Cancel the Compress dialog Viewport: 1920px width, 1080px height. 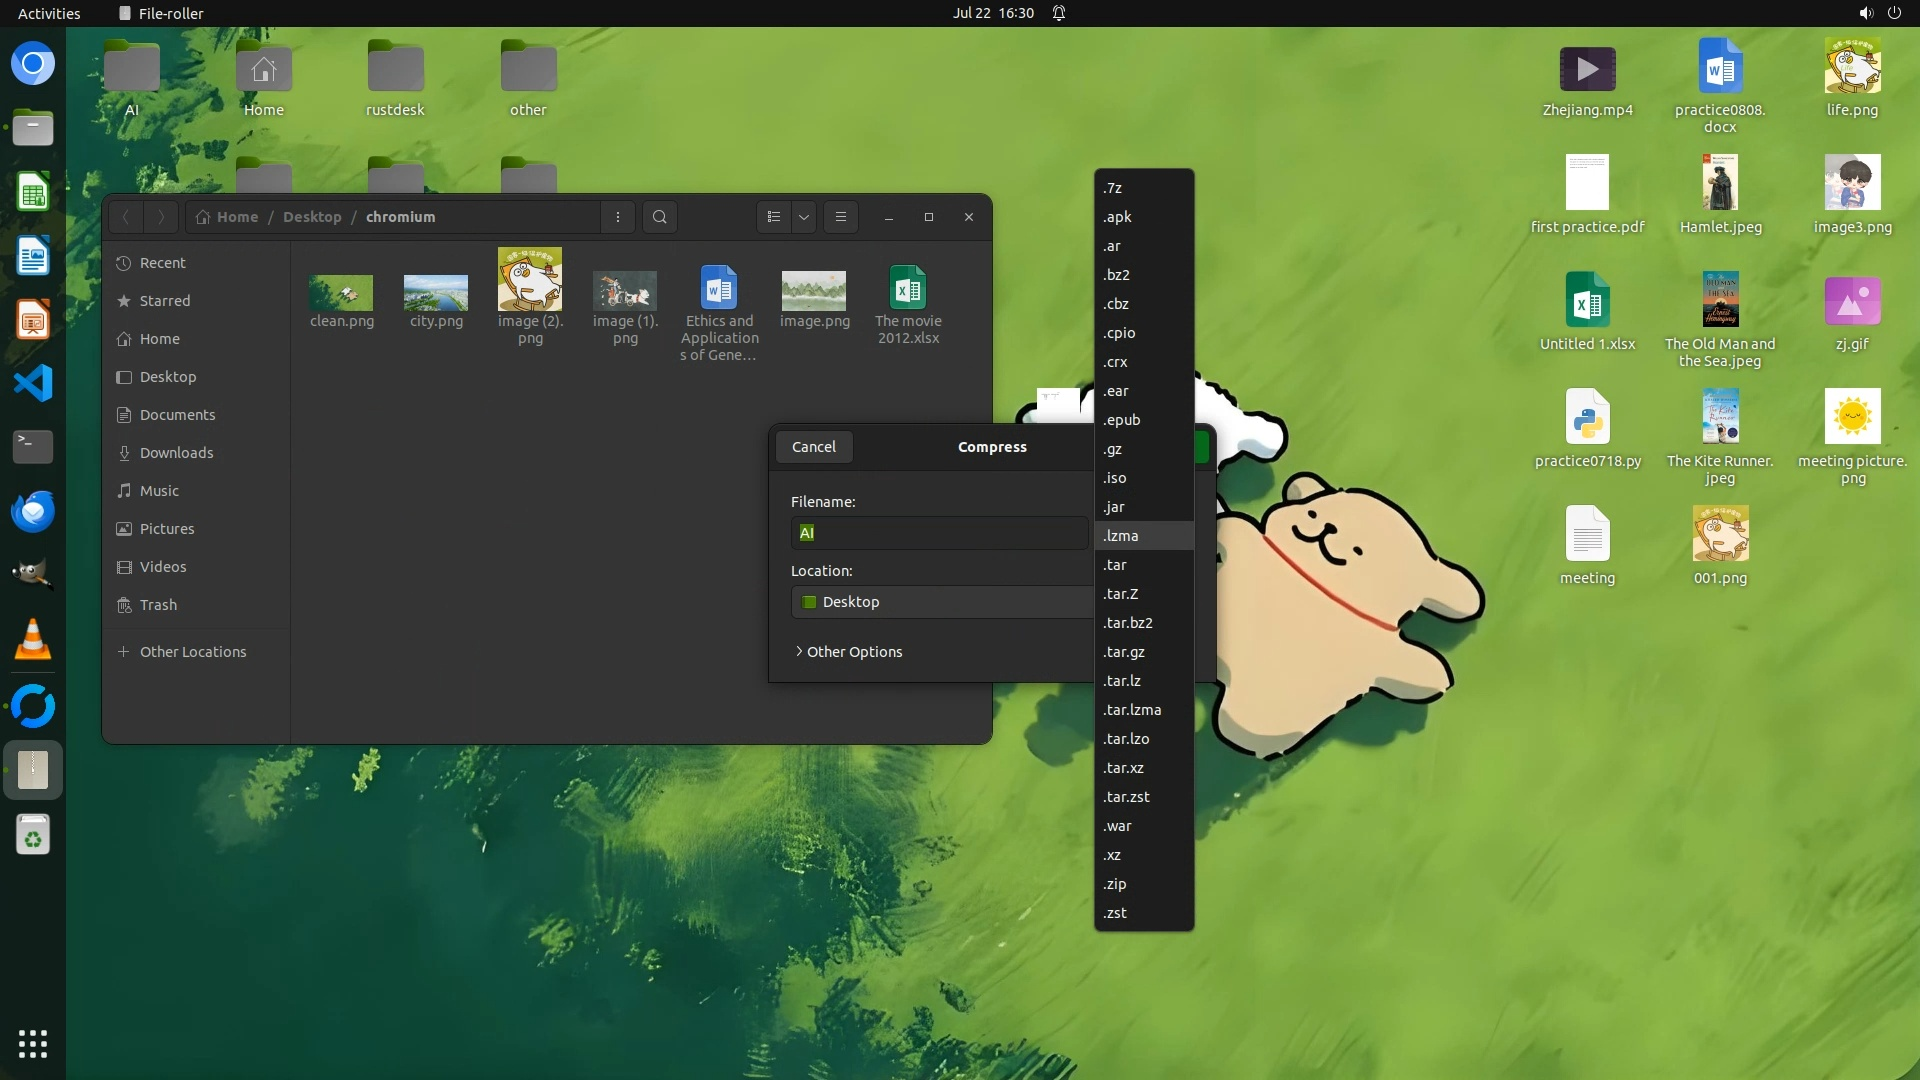click(x=813, y=447)
